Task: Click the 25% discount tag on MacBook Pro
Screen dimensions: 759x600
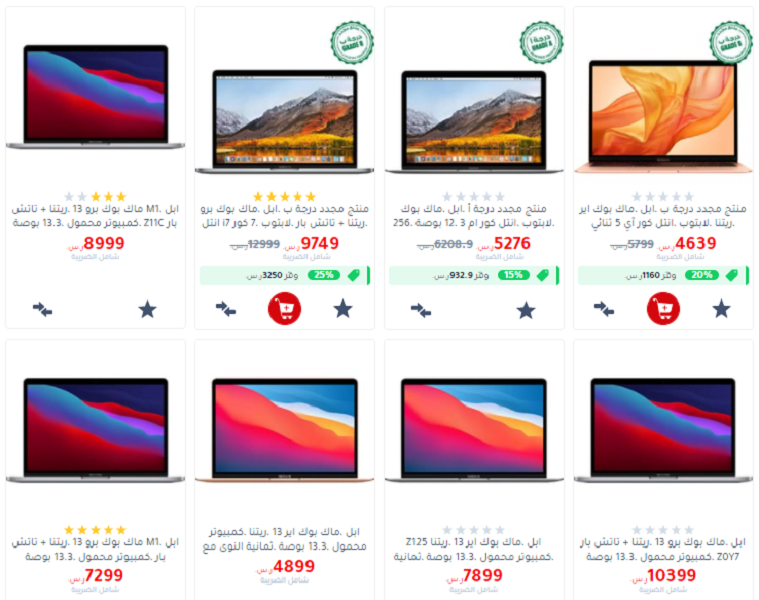Action: tap(324, 275)
